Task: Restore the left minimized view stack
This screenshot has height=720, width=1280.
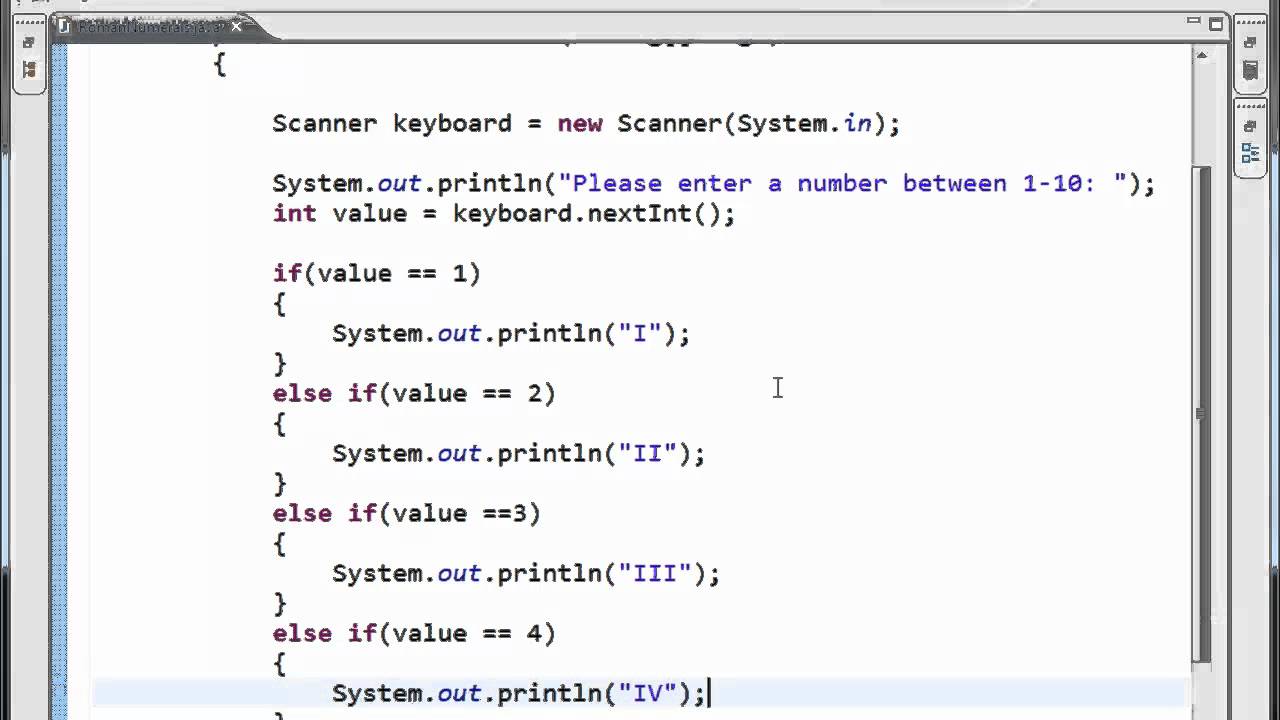Action: click(x=28, y=43)
